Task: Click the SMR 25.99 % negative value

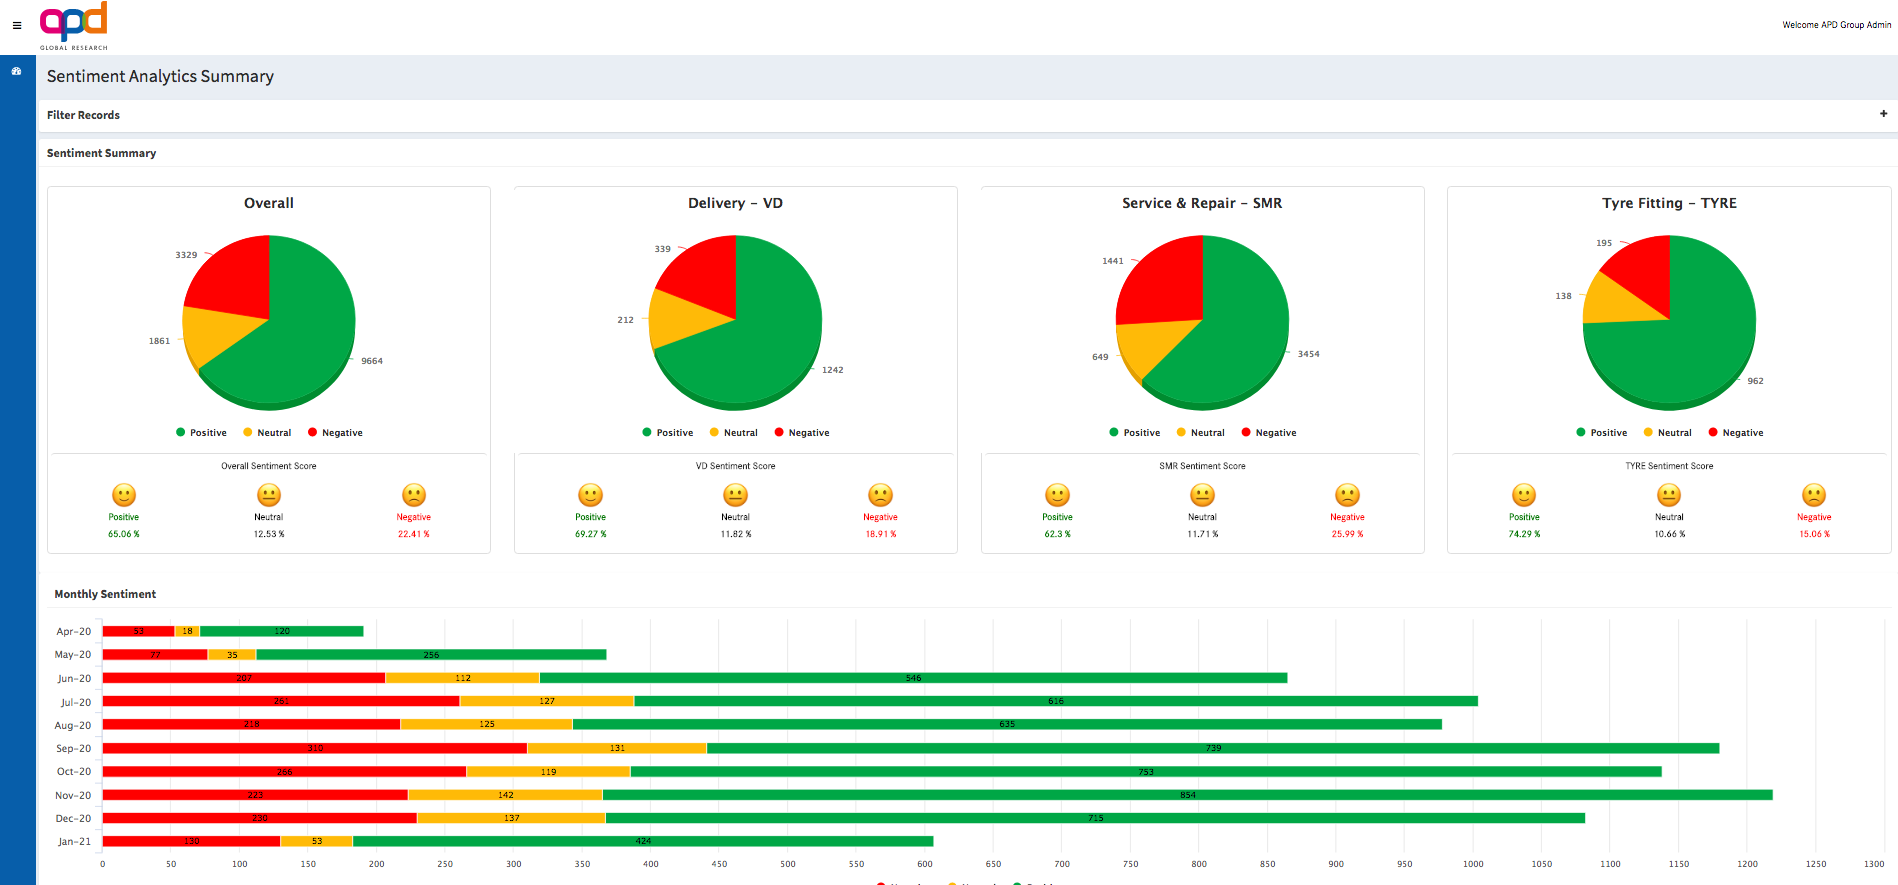Action: pyautogui.click(x=1348, y=534)
